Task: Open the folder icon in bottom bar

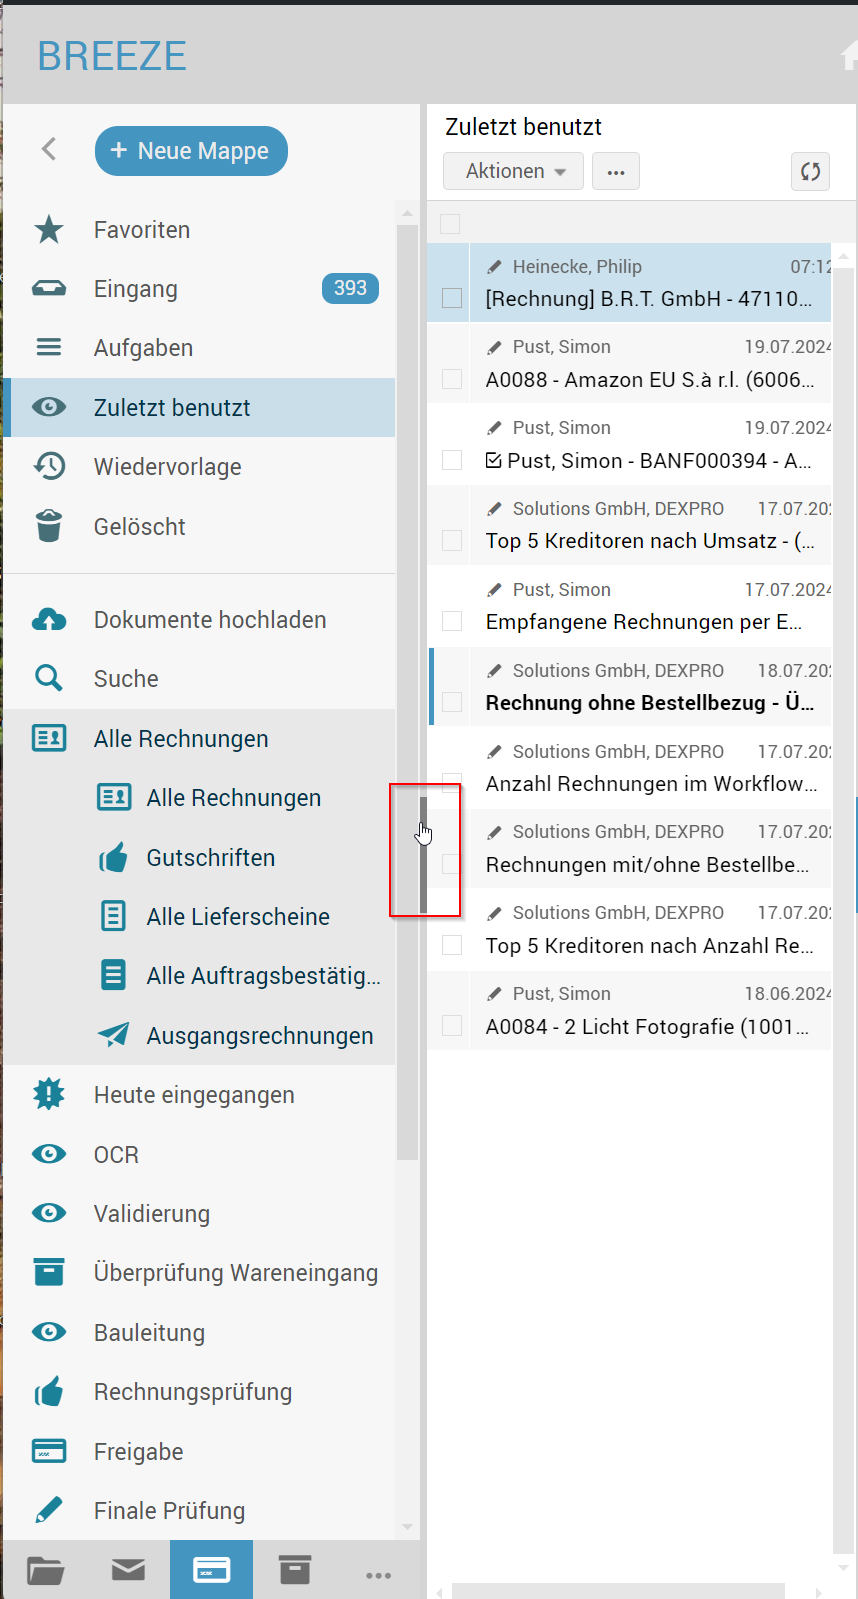Action: pos(45,1570)
